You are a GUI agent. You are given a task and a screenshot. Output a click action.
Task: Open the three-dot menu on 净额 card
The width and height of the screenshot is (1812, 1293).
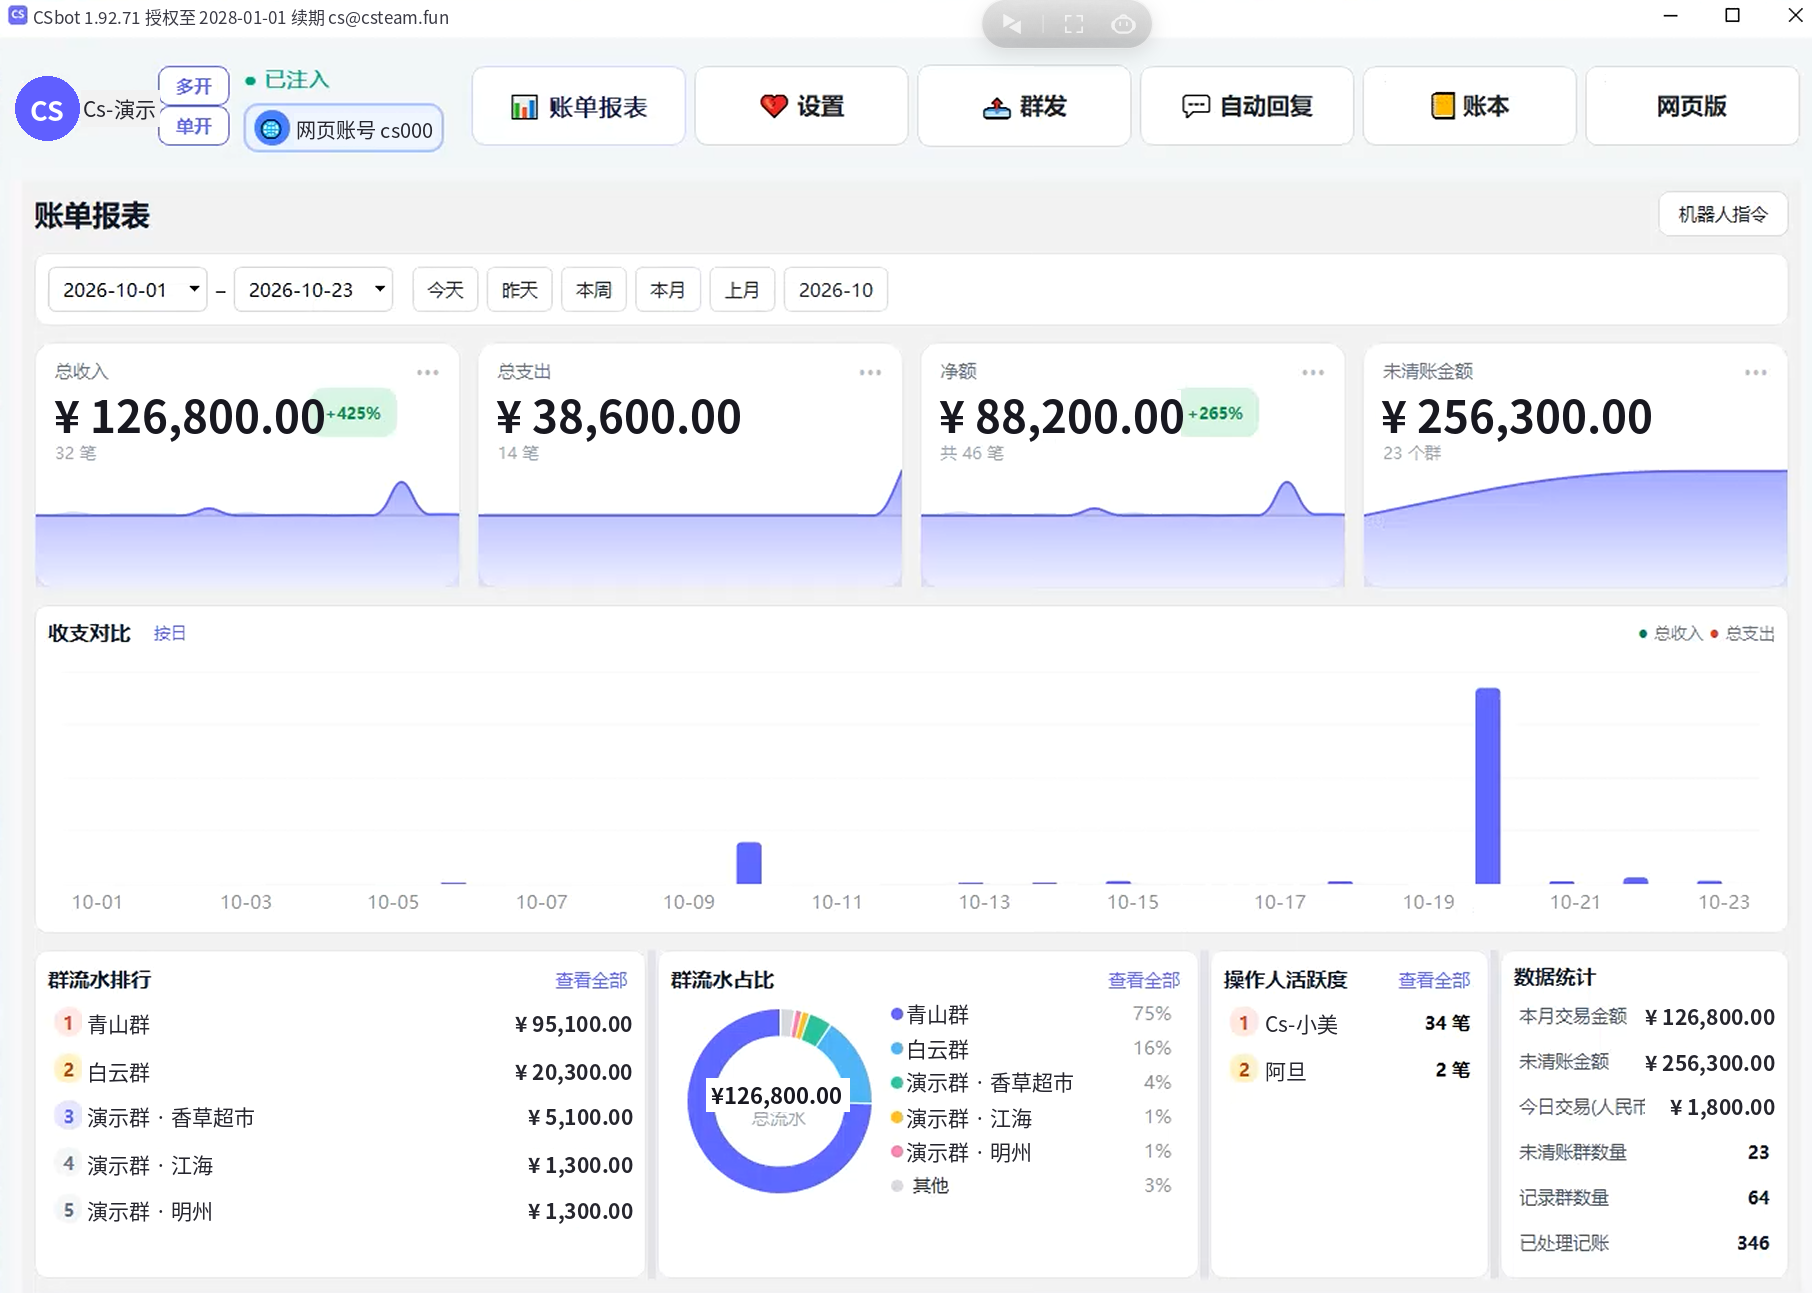click(x=1313, y=372)
